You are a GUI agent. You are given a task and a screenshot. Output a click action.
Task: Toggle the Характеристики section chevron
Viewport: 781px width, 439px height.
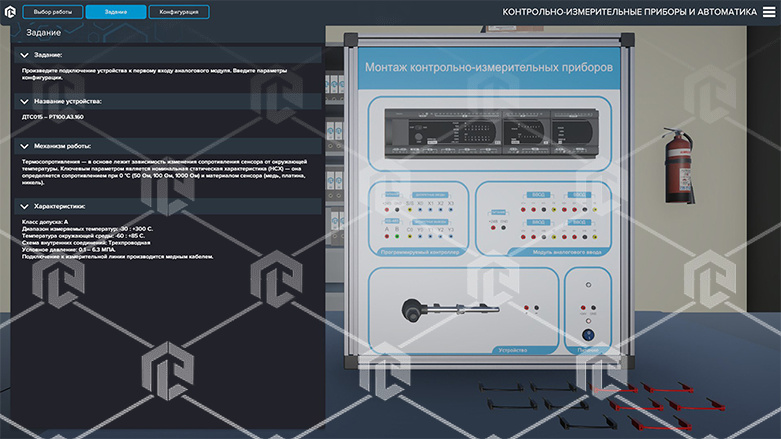coord(25,206)
